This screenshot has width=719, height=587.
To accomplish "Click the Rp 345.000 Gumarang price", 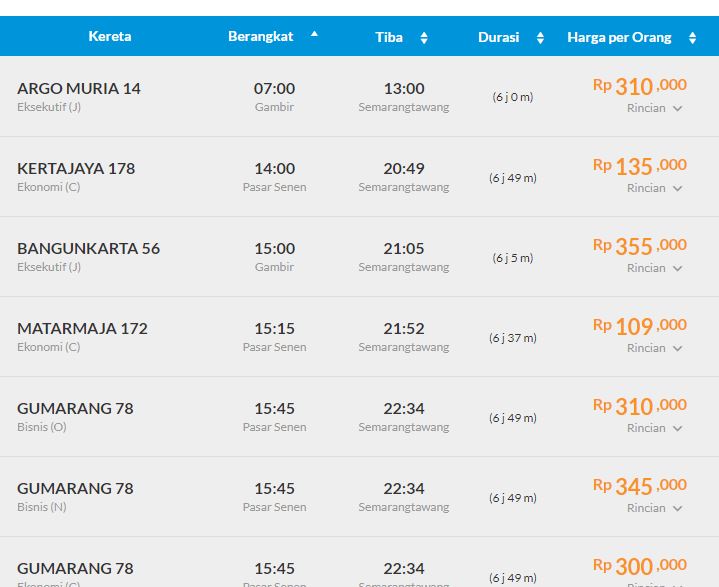I will [639, 486].
